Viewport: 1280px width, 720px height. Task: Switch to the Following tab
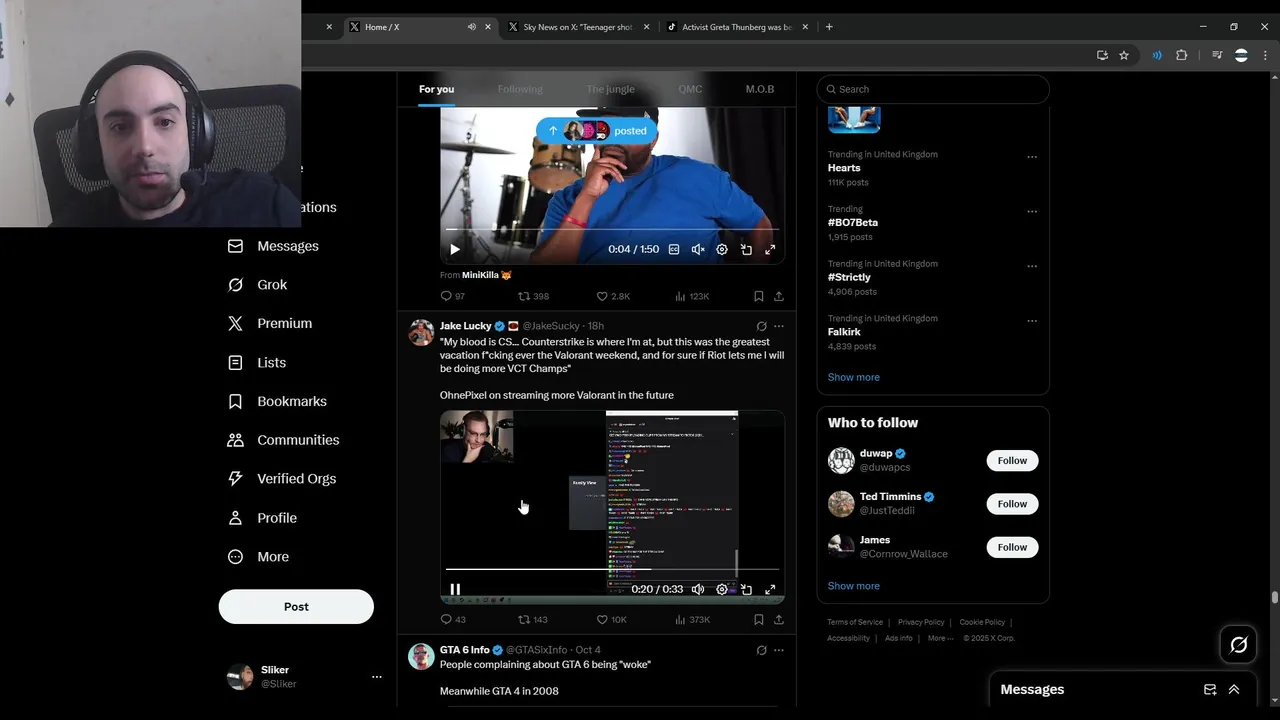pyautogui.click(x=520, y=89)
